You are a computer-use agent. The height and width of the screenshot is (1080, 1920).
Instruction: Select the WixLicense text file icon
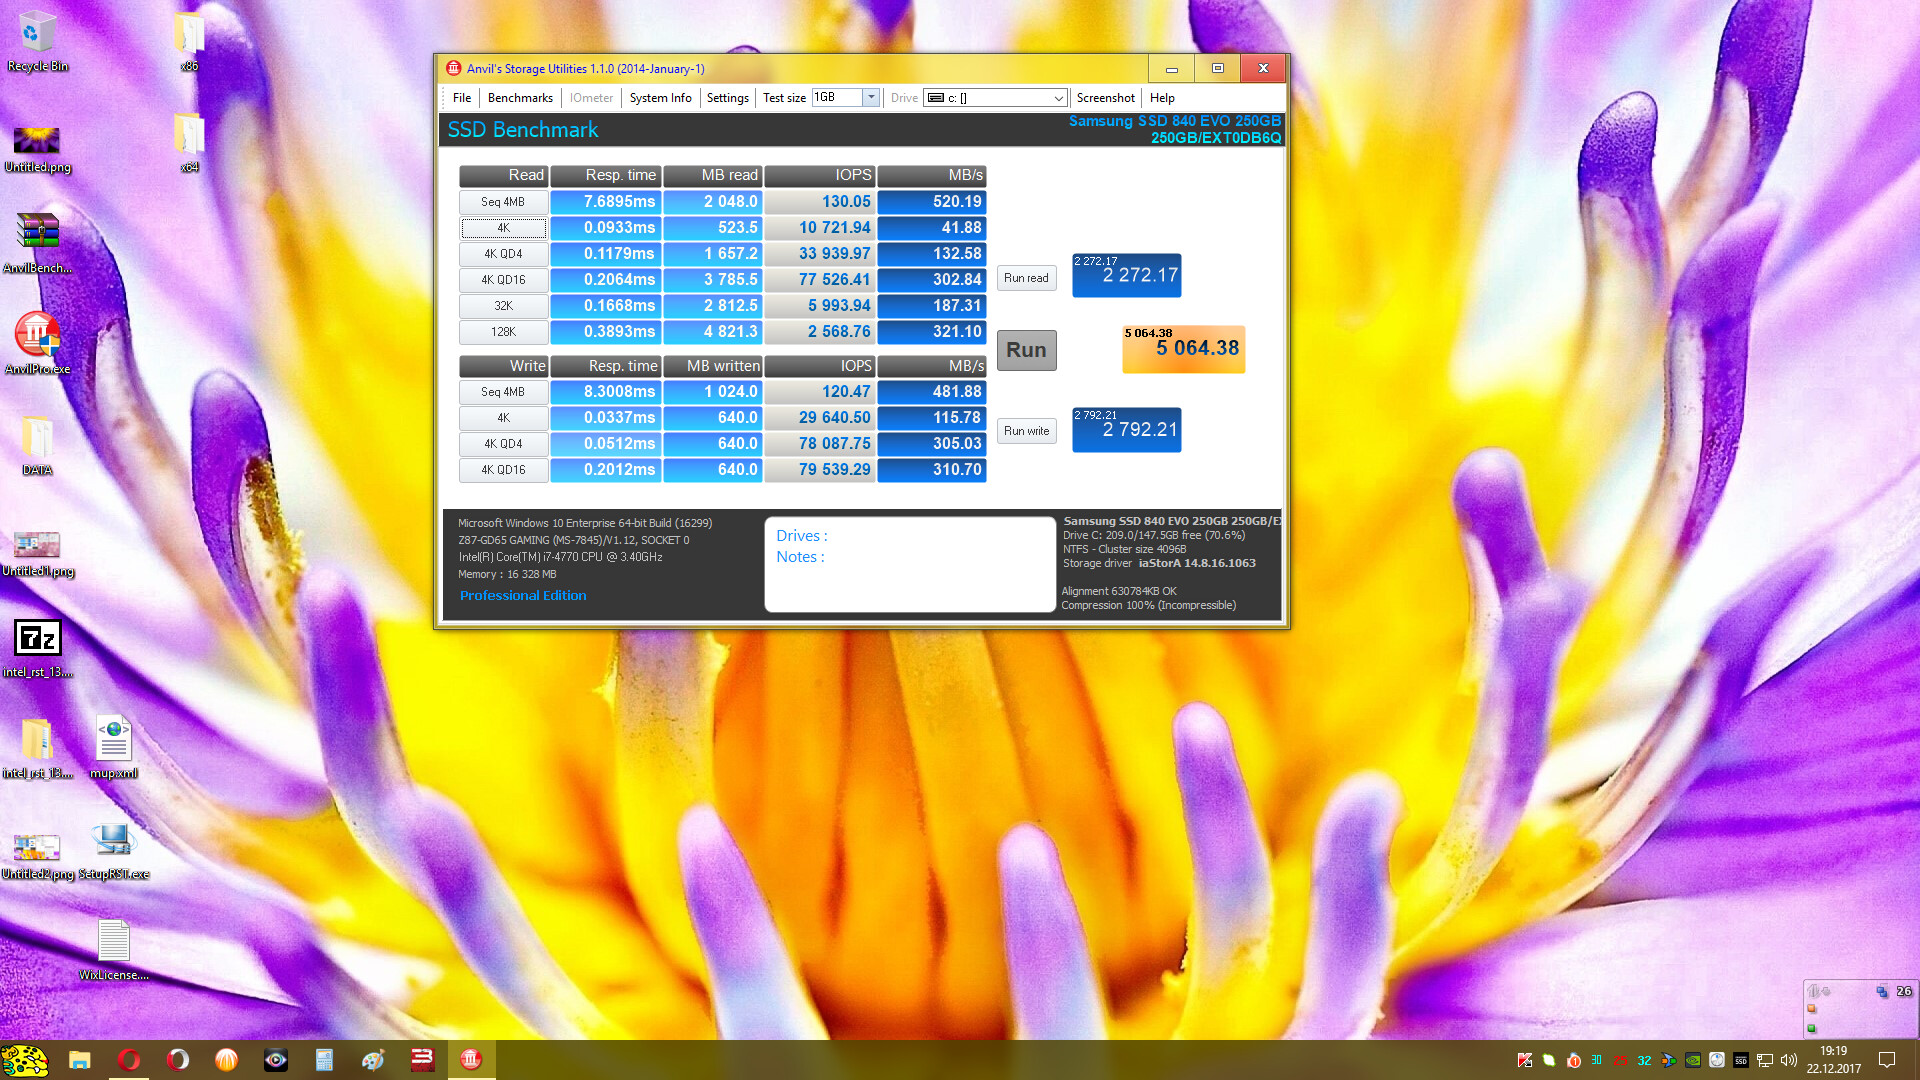113,950
